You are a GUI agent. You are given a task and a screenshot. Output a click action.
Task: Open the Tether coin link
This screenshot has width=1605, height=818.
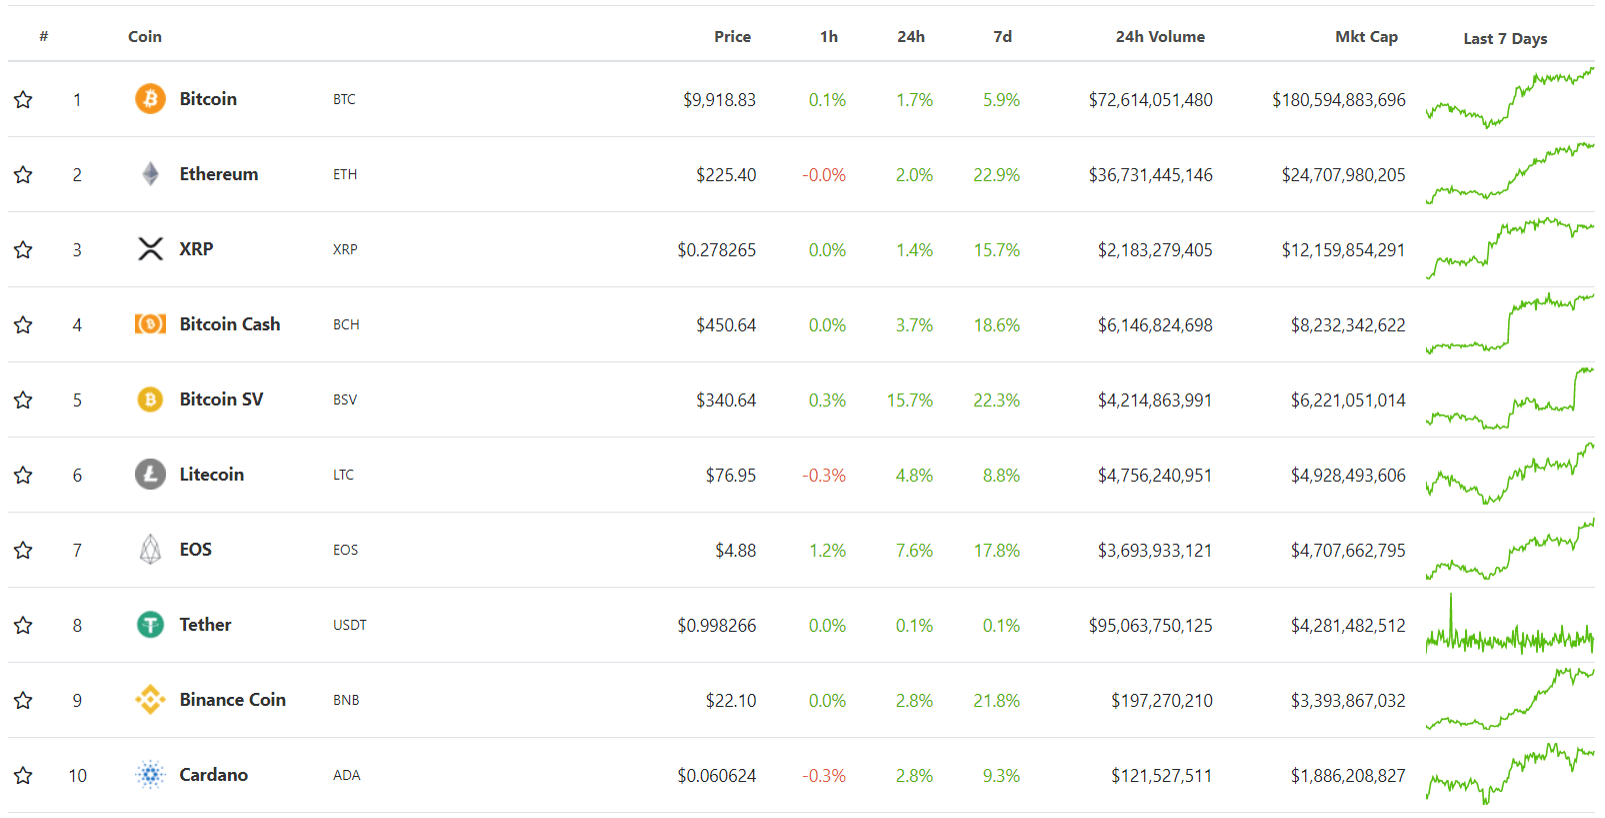tap(205, 624)
